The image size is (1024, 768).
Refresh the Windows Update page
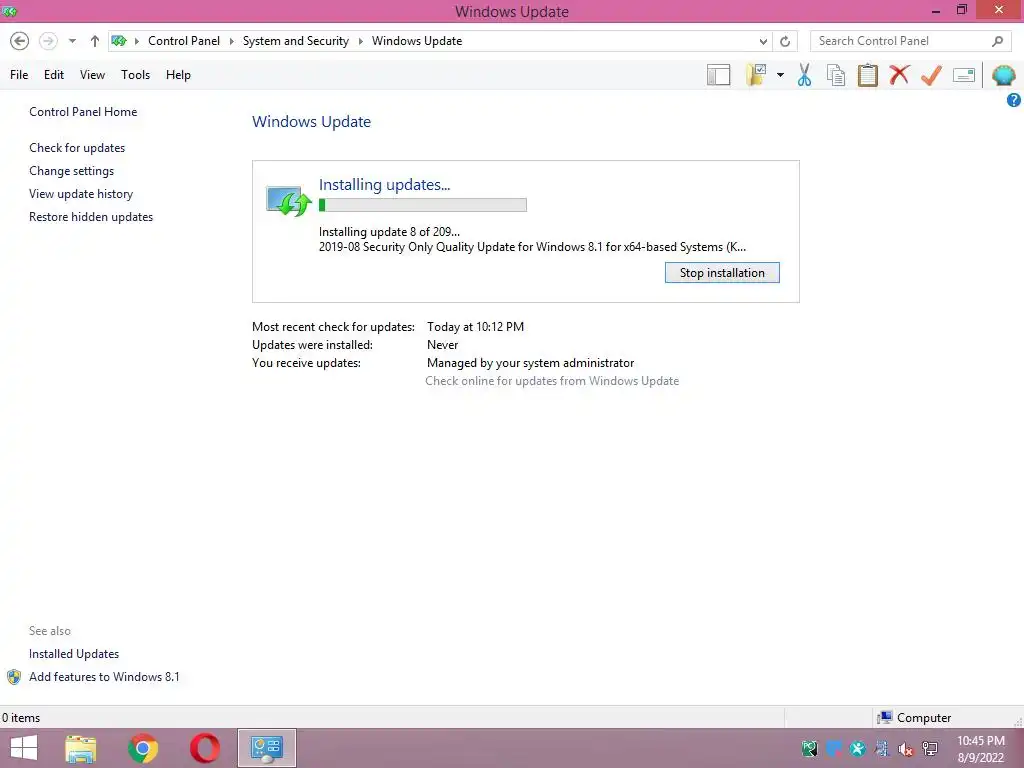tap(785, 41)
